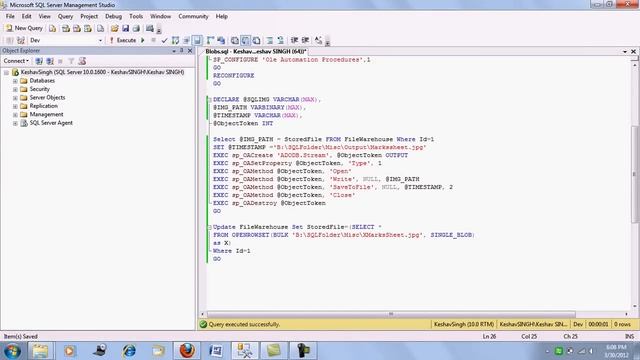Open Internet Explorer from the taskbar
The height and width of the screenshot is (360, 640).
(129, 351)
